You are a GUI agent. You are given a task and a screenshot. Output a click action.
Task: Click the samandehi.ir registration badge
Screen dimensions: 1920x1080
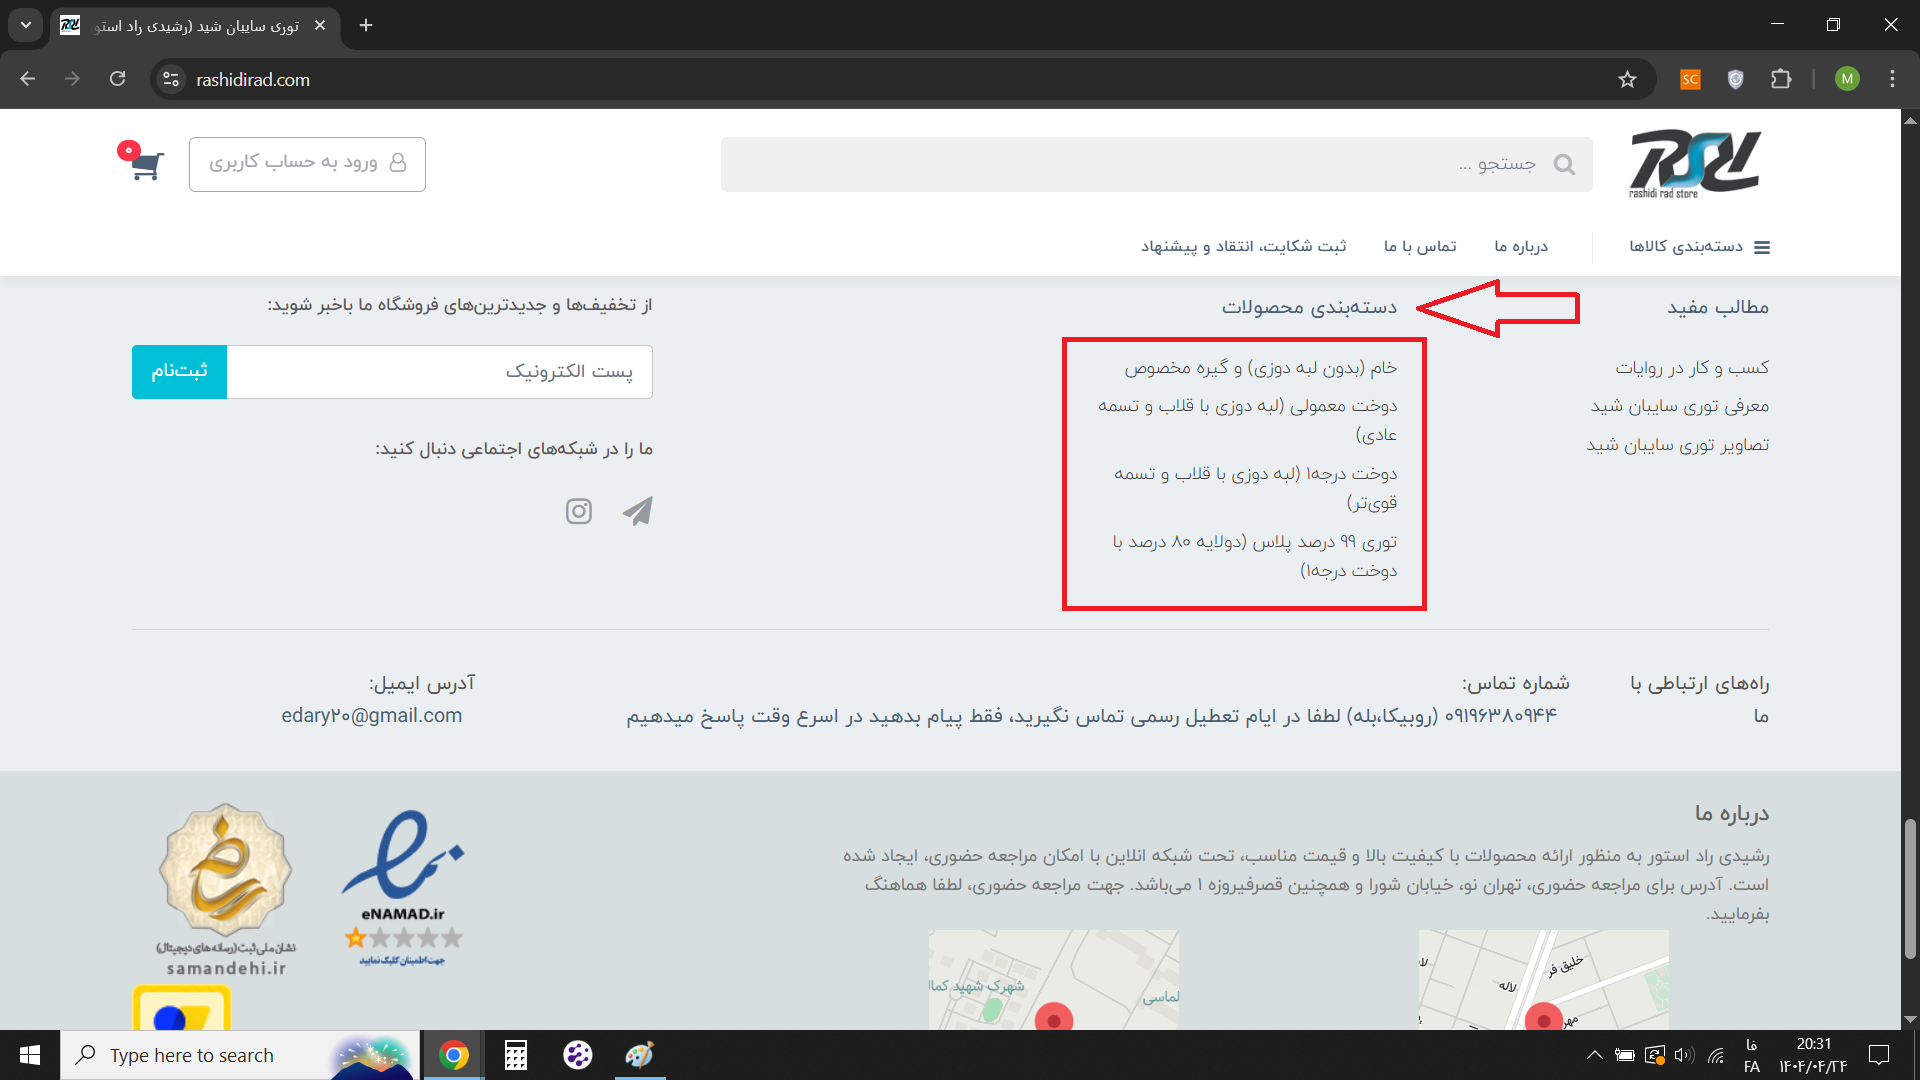tap(226, 889)
